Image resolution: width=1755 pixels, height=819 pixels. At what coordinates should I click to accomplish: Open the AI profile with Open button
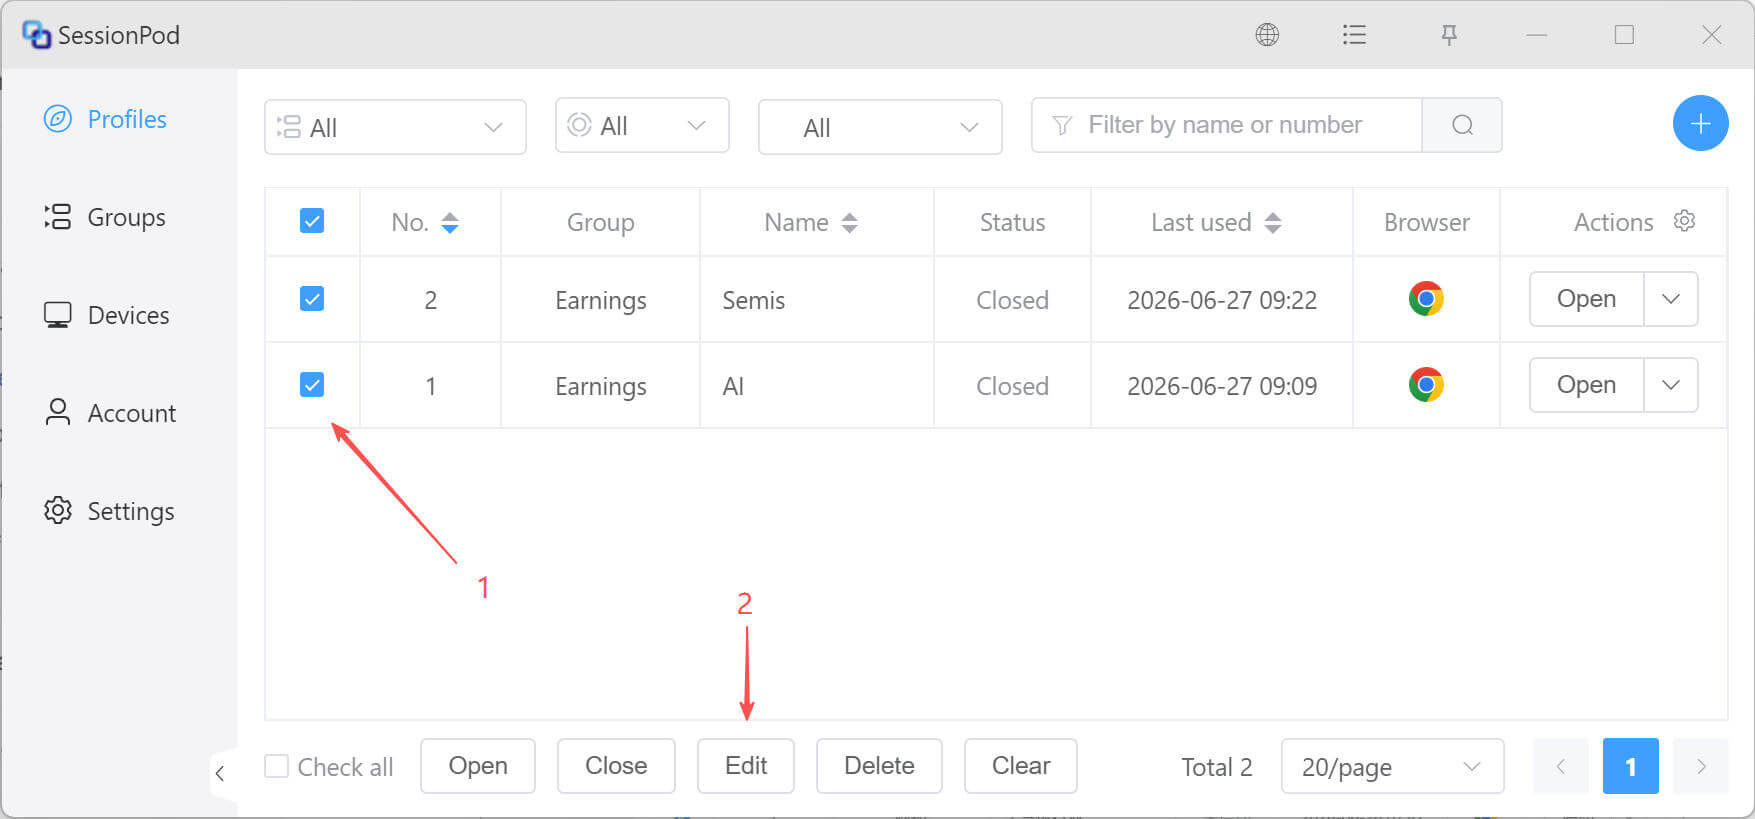click(1586, 385)
